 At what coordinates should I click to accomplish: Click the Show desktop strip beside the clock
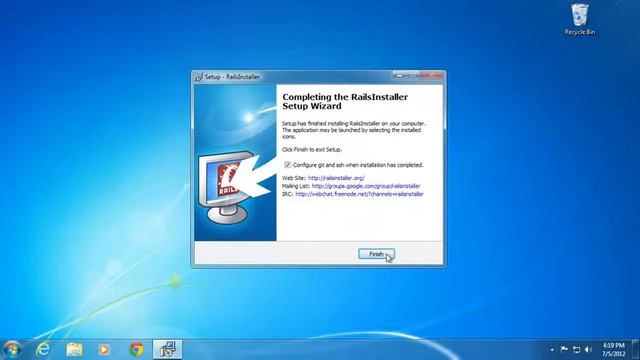pyautogui.click(x=636, y=350)
